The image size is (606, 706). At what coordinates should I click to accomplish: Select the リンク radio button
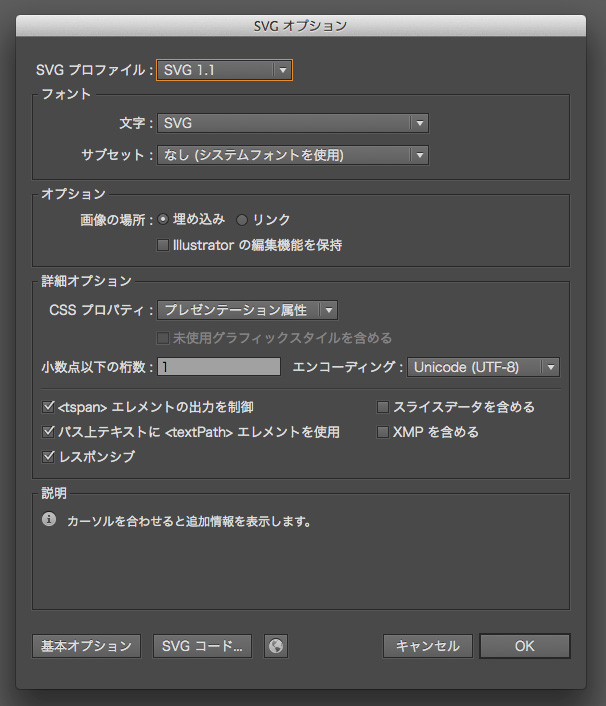(242, 220)
